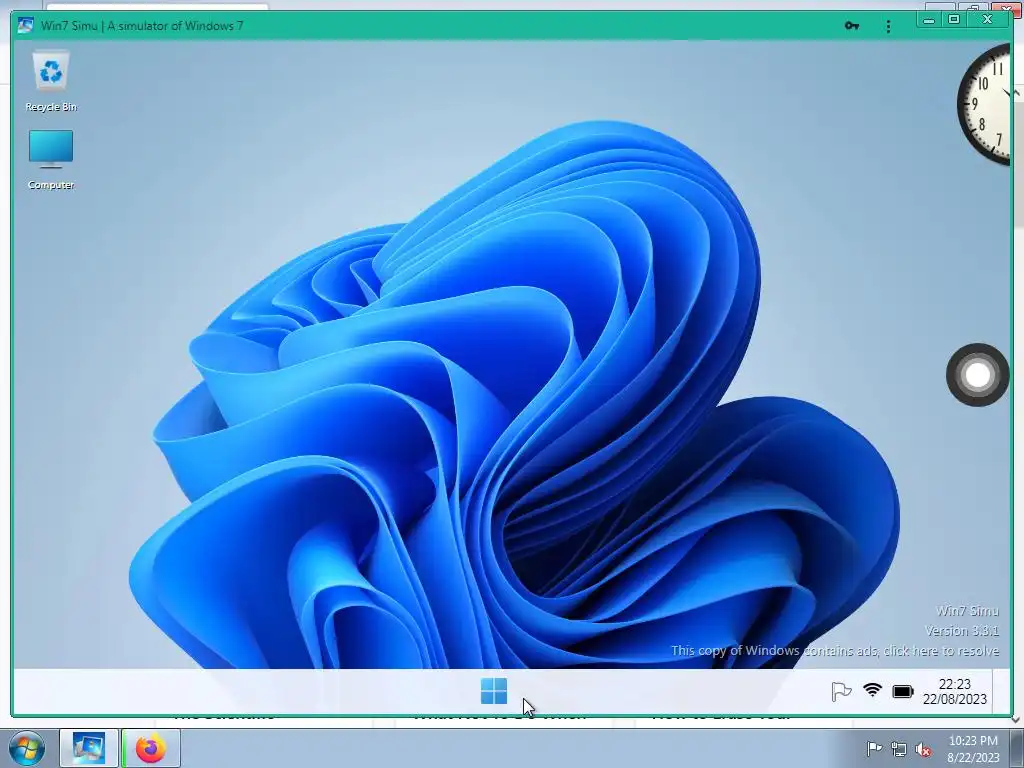Open the Recycle Bin desktop icon

pos(51,82)
